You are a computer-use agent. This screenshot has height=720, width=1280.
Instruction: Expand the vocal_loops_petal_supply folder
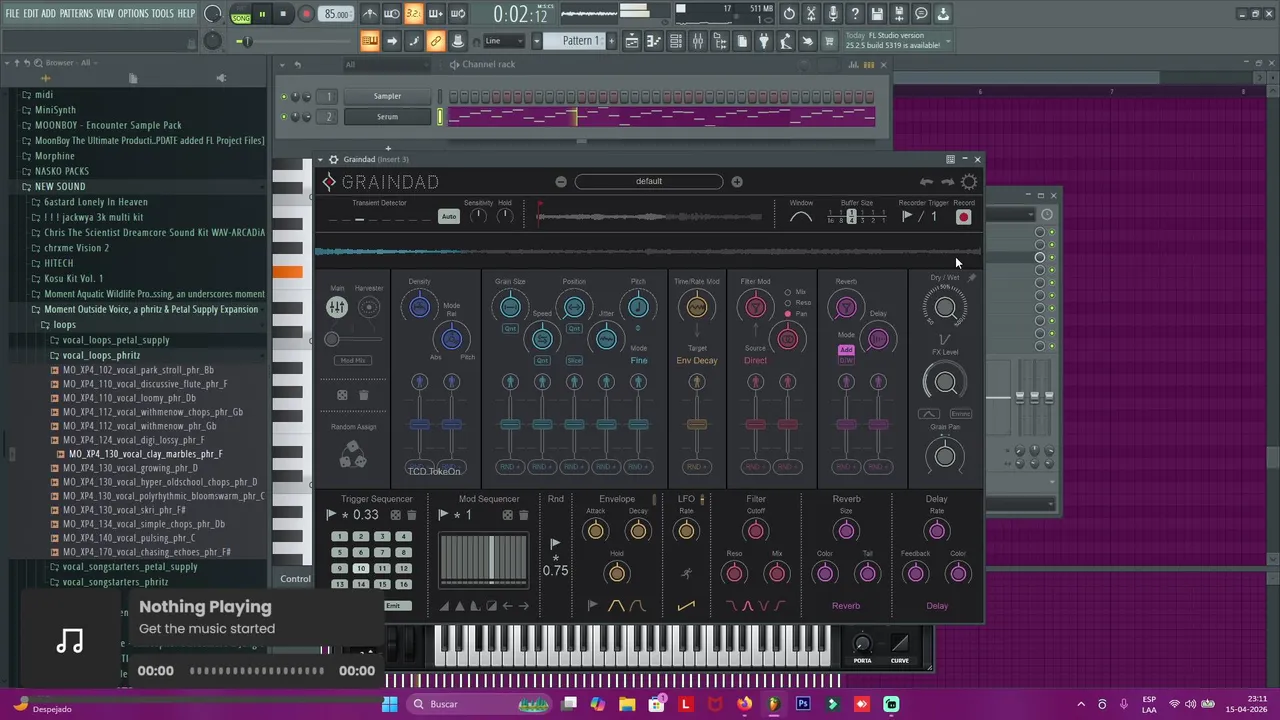click(116, 340)
